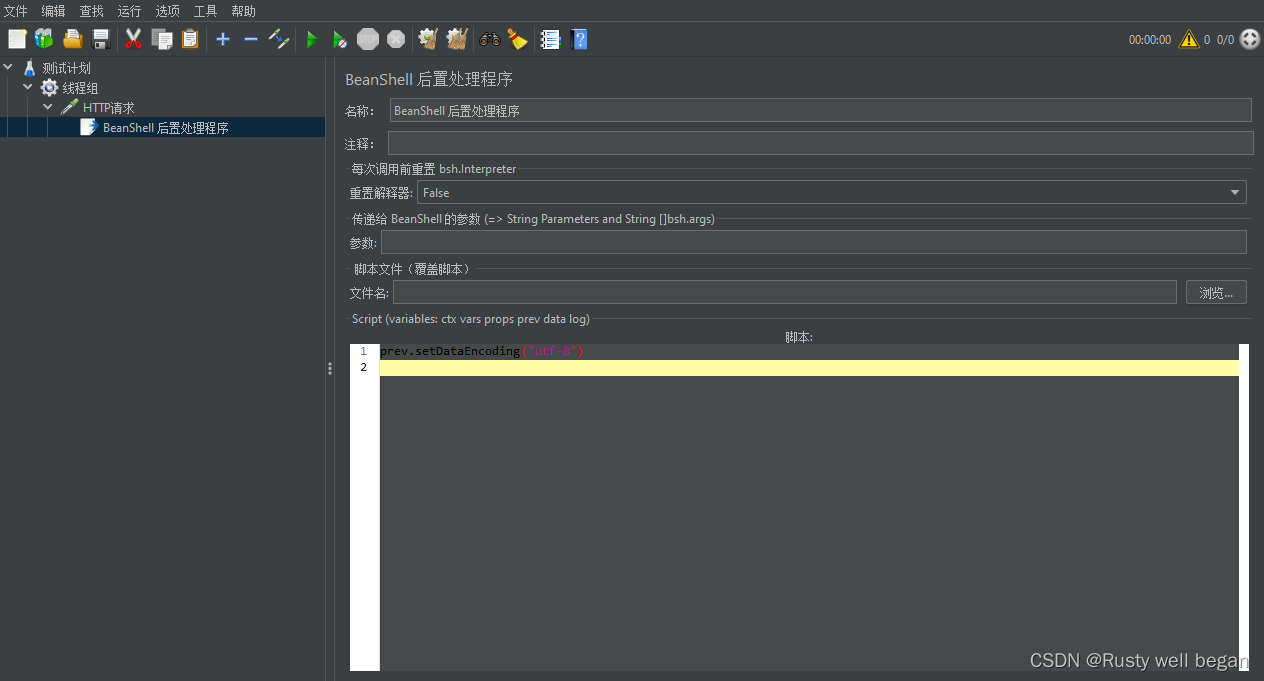This screenshot has width=1264, height=681.
Task: Open the Function Helper list icon
Action: click(x=550, y=39)
